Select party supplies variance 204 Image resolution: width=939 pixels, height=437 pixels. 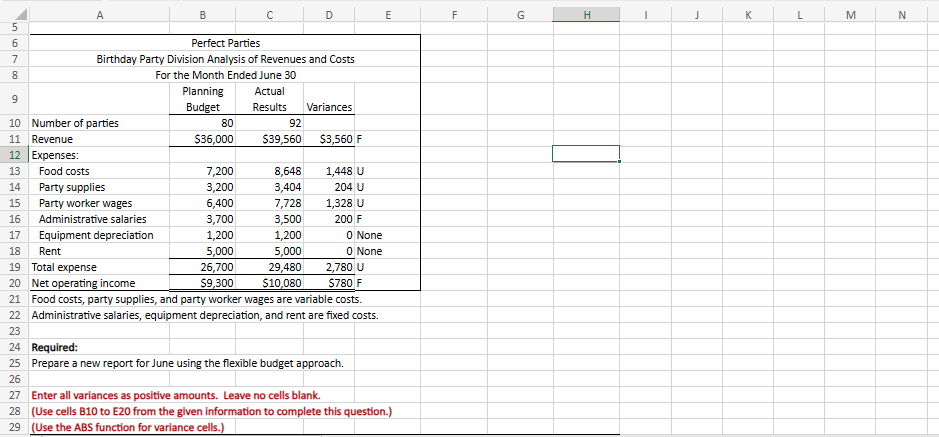pyautogui.click(x=329, y=187)
